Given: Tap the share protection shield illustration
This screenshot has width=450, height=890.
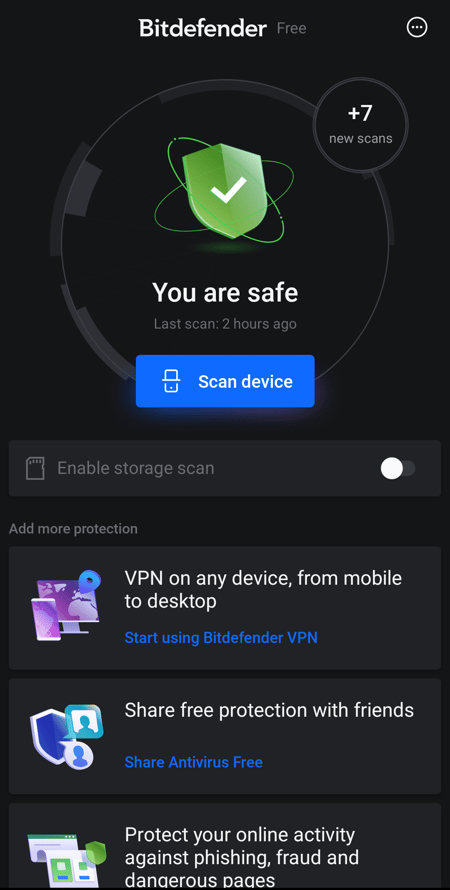Looking at the screenshot, I should point(66,737).
